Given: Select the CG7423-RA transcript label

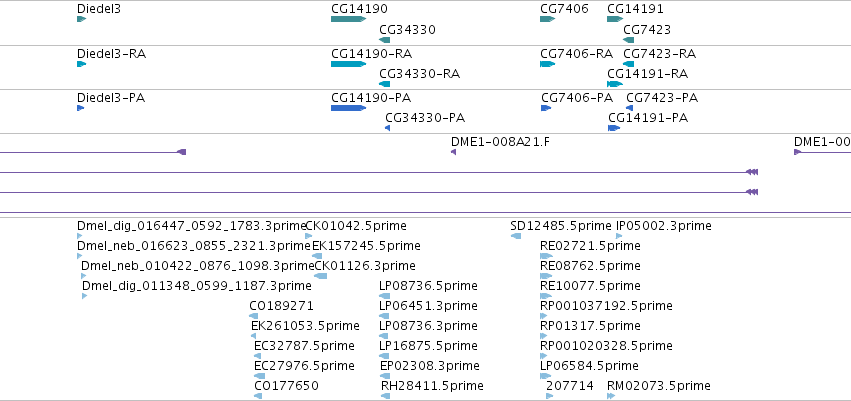Looking at the screenshot, I should click(x=659, y=54).
